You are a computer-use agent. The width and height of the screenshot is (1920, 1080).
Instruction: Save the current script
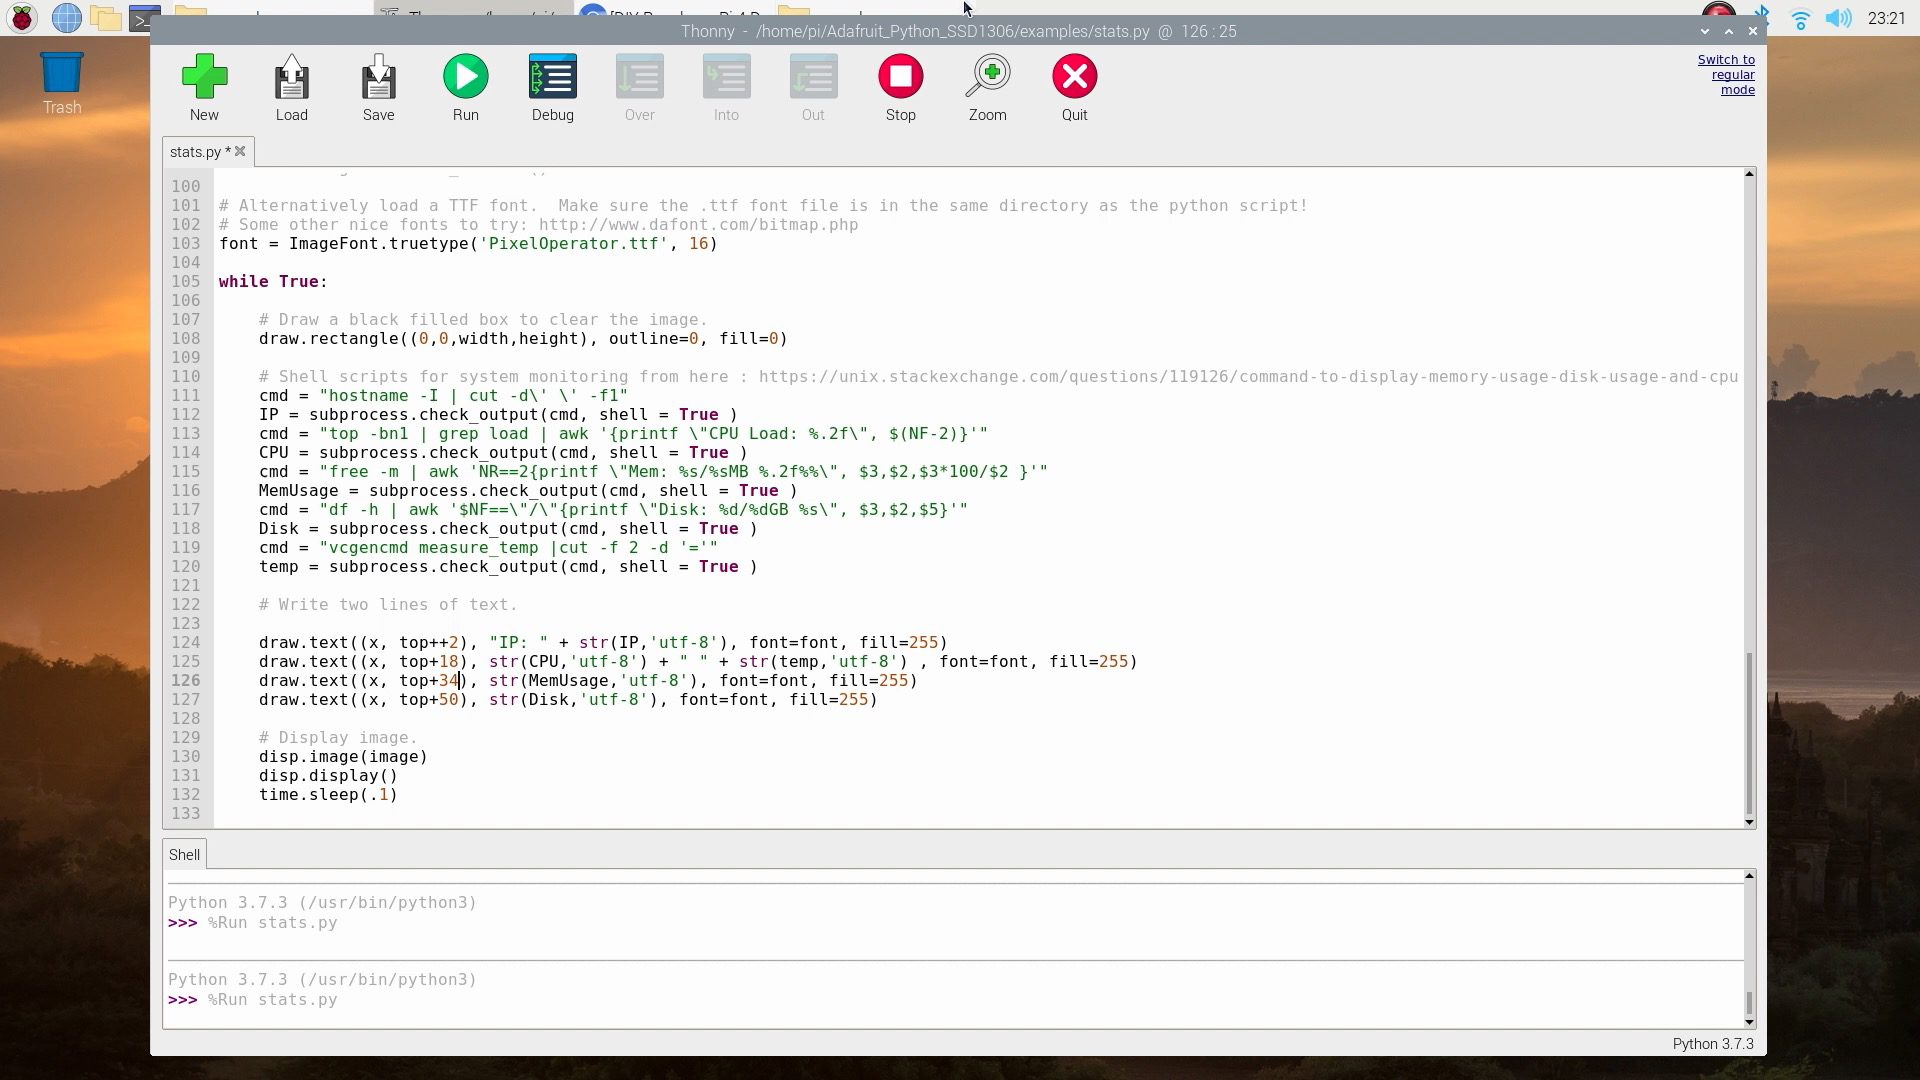378,78
